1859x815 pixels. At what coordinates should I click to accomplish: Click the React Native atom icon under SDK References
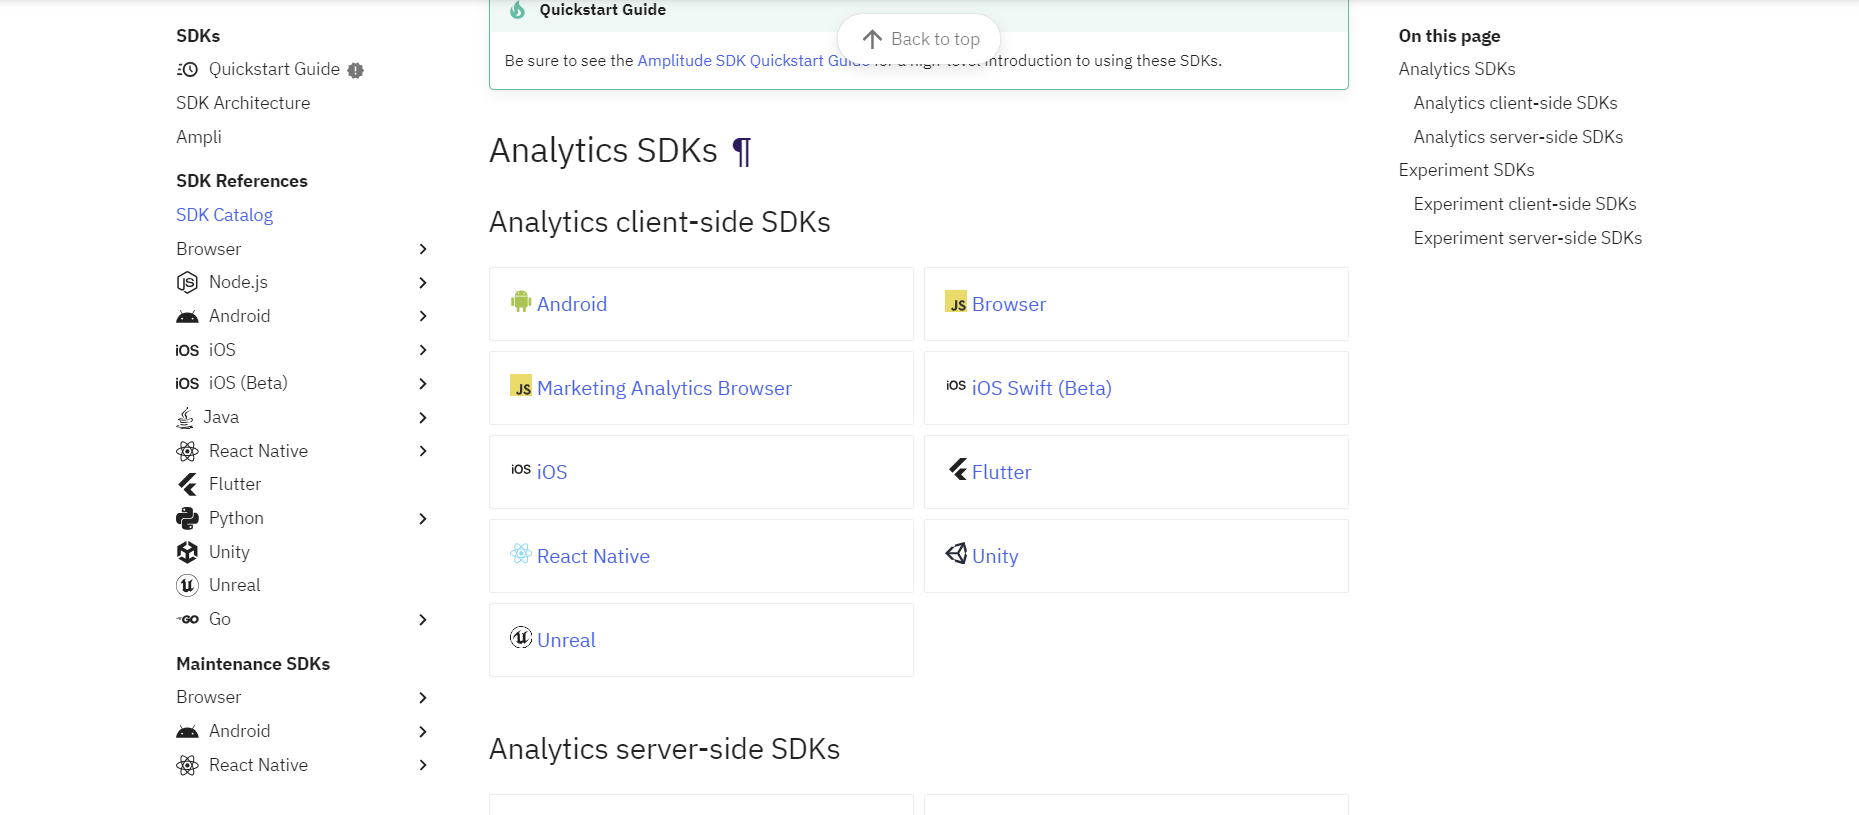187,451
